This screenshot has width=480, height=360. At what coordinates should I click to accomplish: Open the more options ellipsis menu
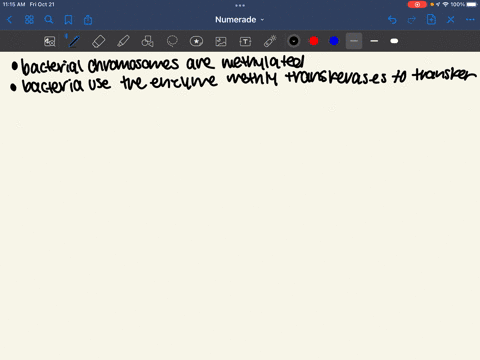click(x=470, y=20)
